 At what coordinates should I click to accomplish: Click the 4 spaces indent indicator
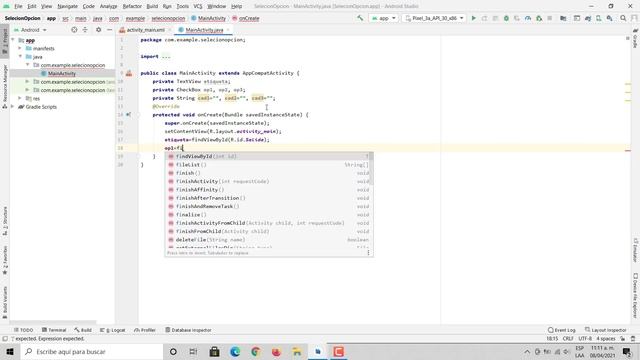[606, 339]
